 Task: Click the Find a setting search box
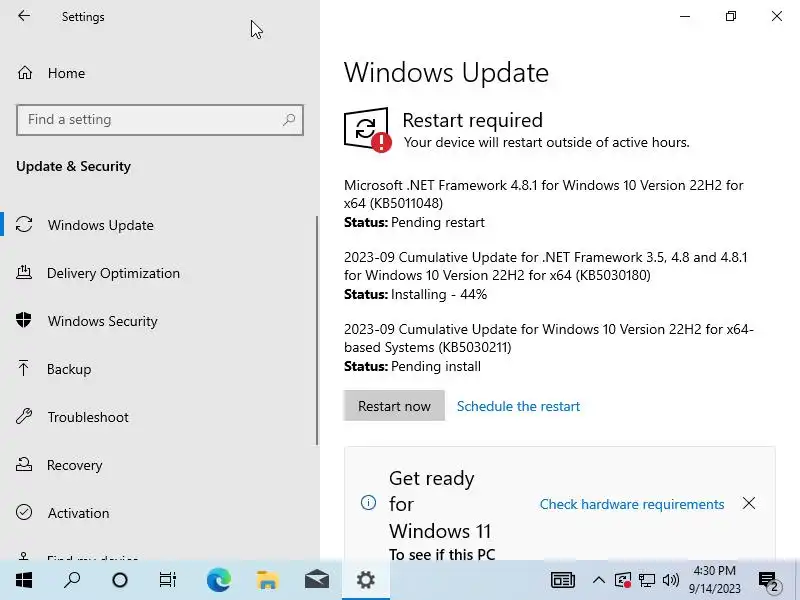[x=160, y=120]
